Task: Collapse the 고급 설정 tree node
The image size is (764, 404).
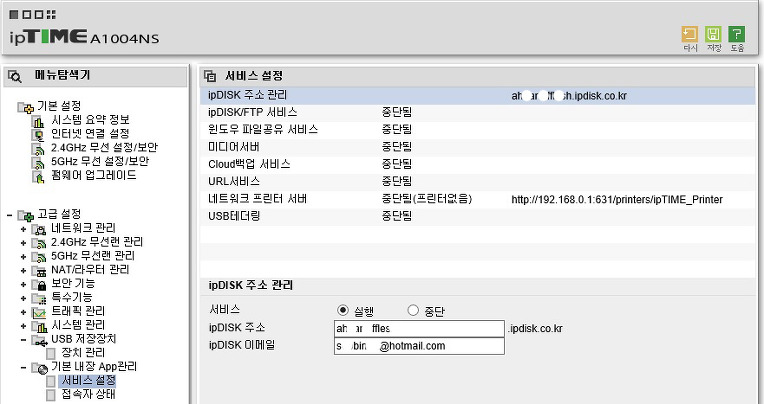Action: point(10,215)
